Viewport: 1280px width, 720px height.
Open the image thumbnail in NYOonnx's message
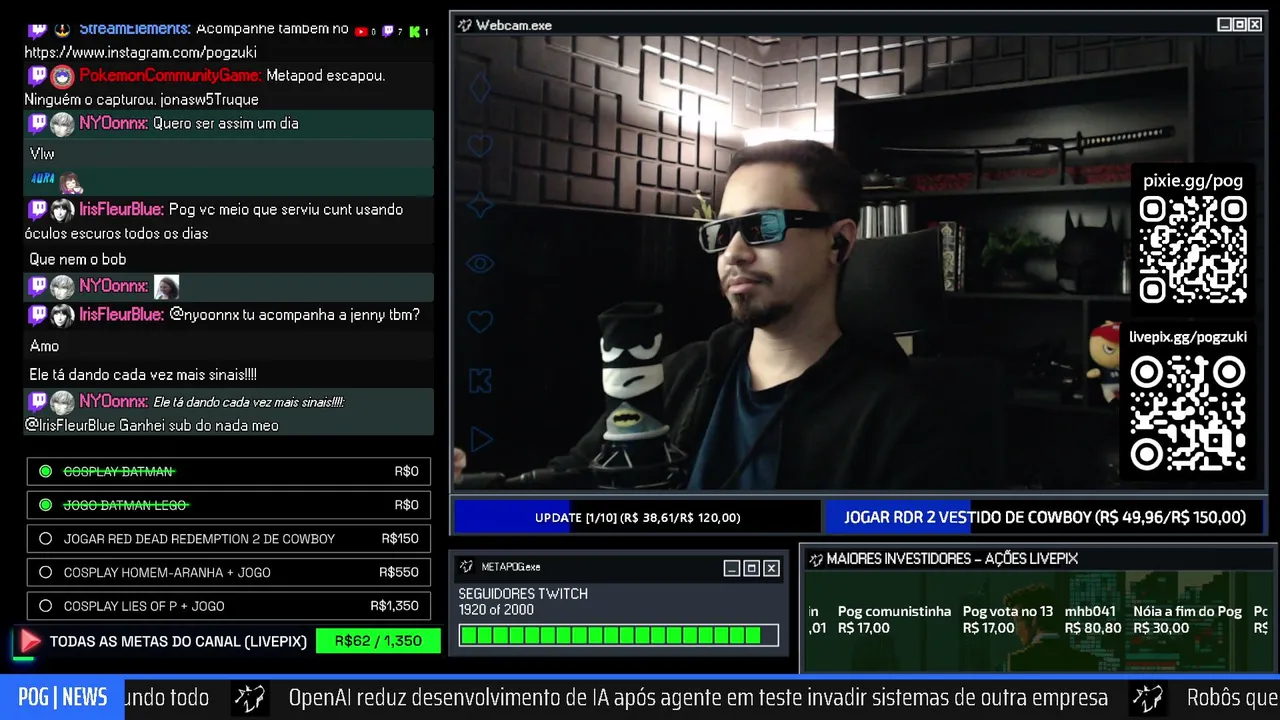pyautogui.click(x=166, y=287)
